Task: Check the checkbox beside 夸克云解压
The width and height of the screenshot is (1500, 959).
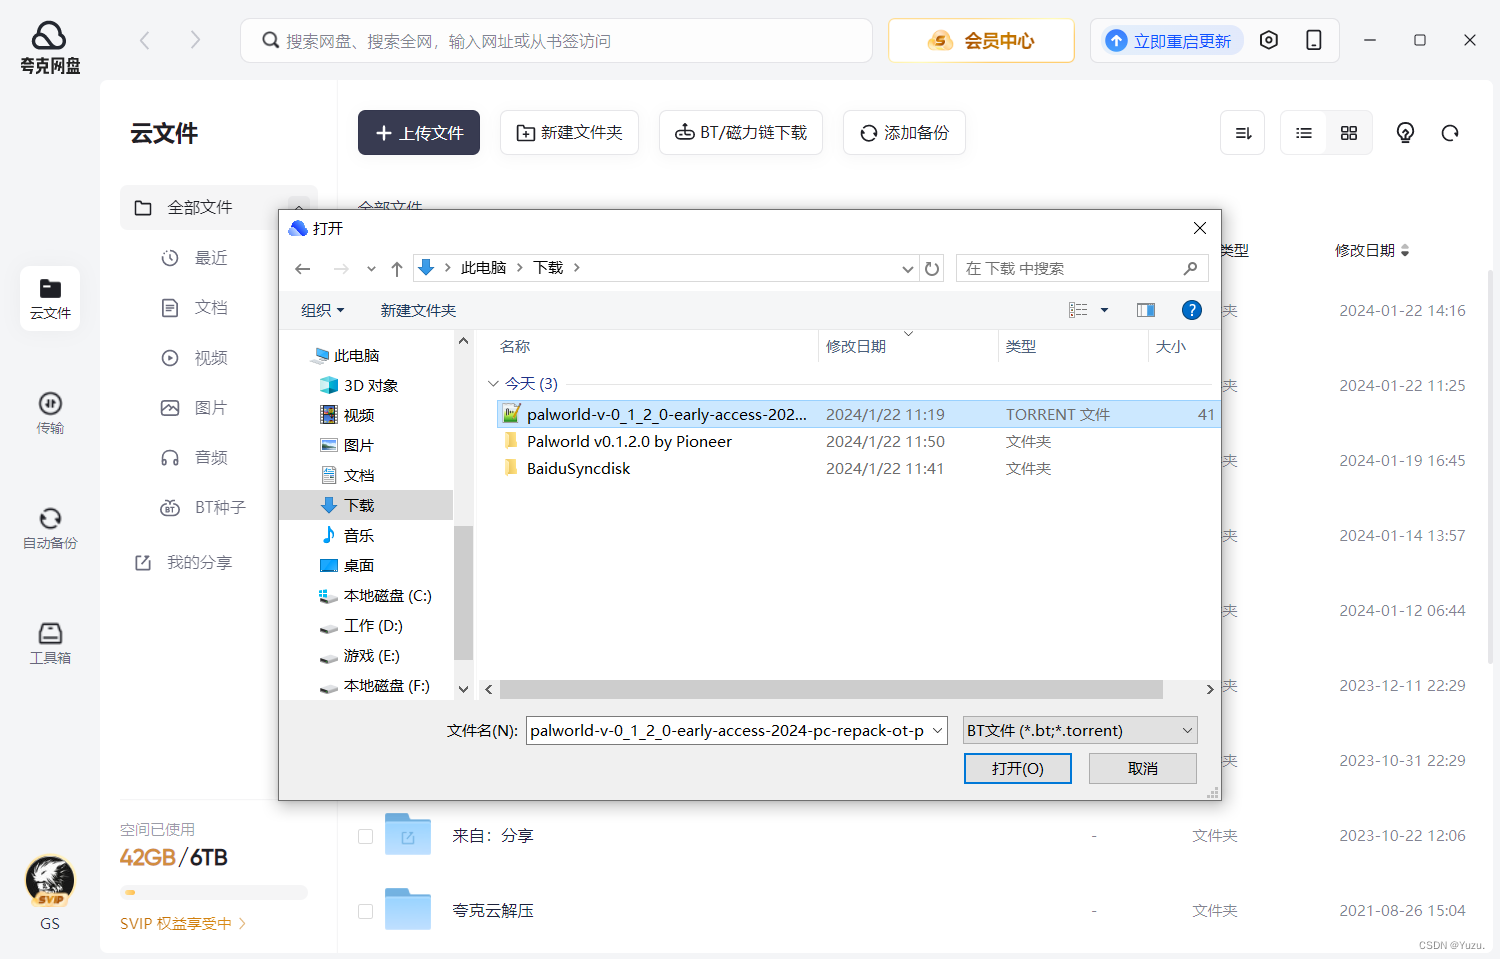Action: click(365, 910)
